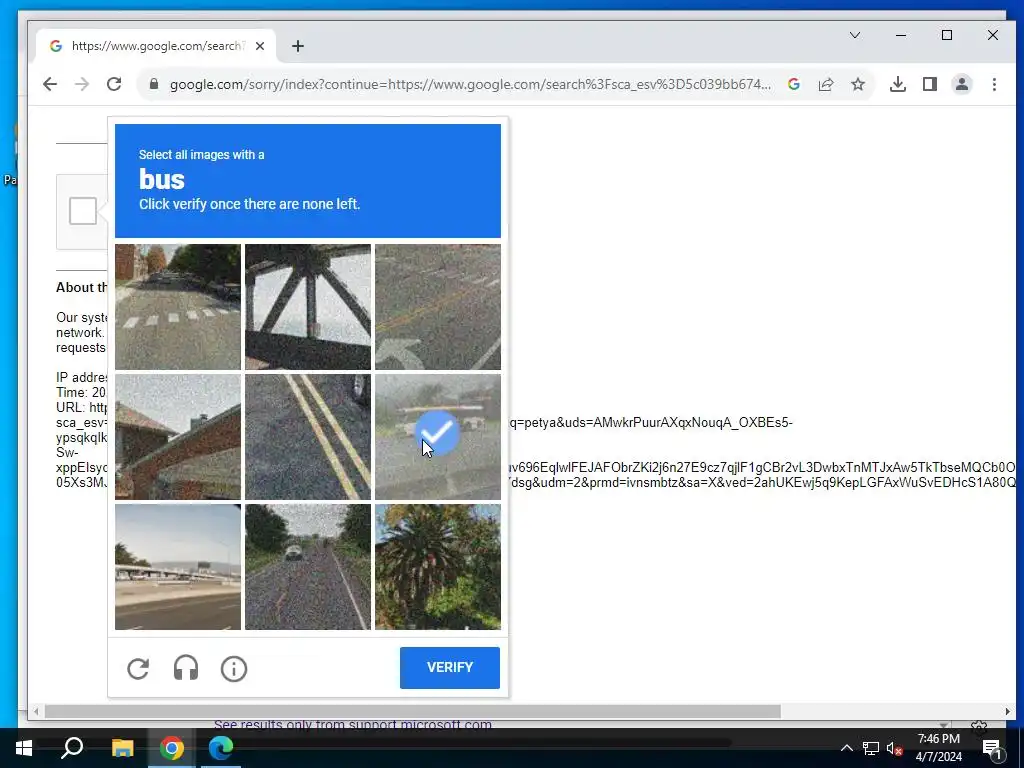Click the Chrome taskbar icon
This screenshot has height=768, width=1024.
(171, 748)
